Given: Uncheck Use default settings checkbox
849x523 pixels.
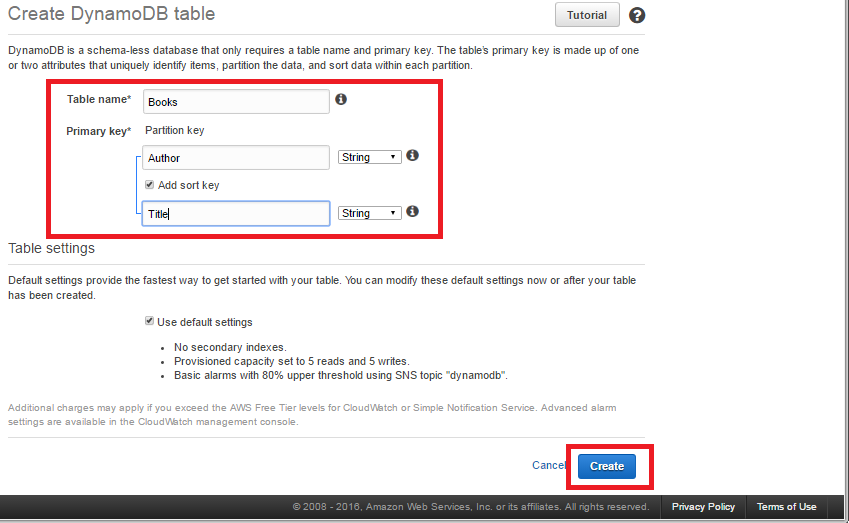Looking at the screenshot, I should click(x=149, y=321).
